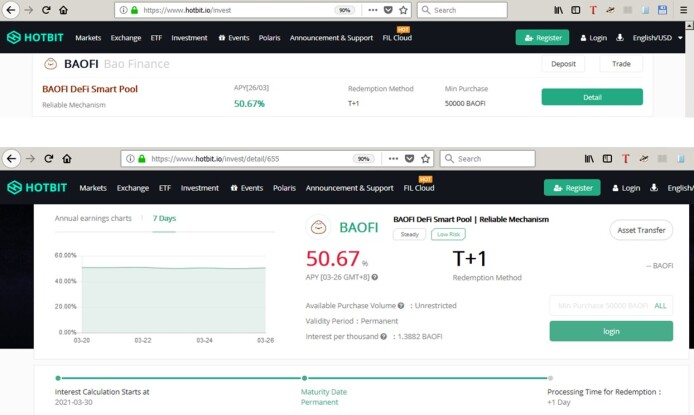The height and width of the screenshot is (415, 694).
Task: Click the page actions ellipsis in top browser
Action: pos(373,10)
